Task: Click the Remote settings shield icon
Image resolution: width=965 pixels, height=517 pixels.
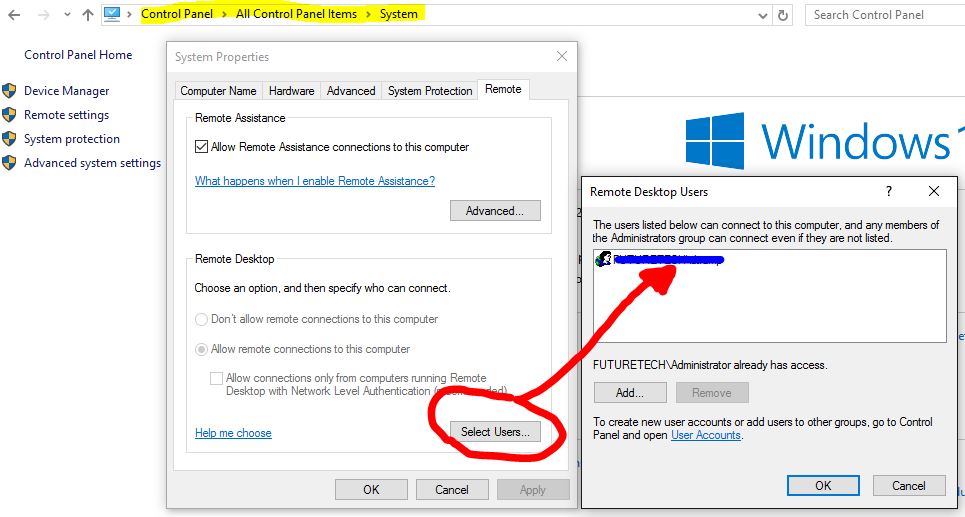Action: coord(9,114)
